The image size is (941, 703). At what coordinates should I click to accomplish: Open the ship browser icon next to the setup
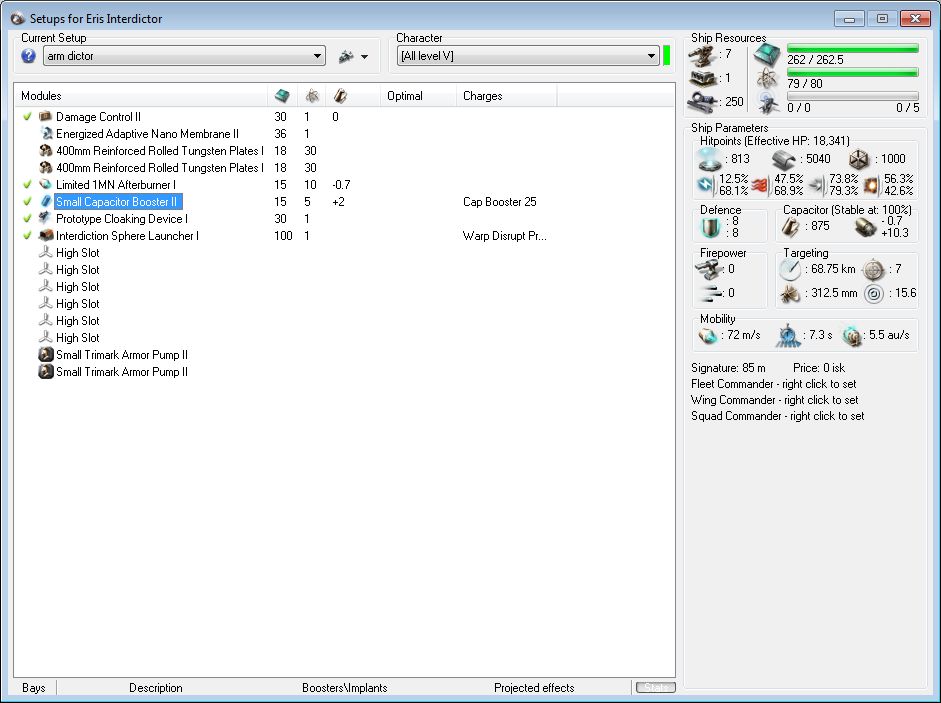(346, 56)
